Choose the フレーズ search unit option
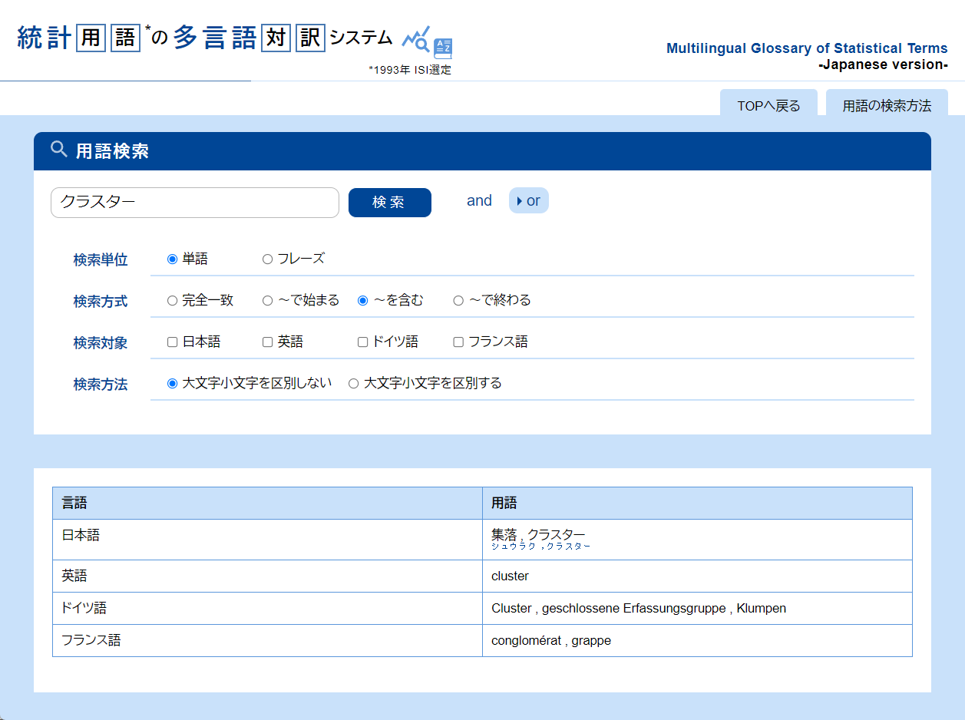The height and width of the screenshot is (720, 965). point(267,259)
